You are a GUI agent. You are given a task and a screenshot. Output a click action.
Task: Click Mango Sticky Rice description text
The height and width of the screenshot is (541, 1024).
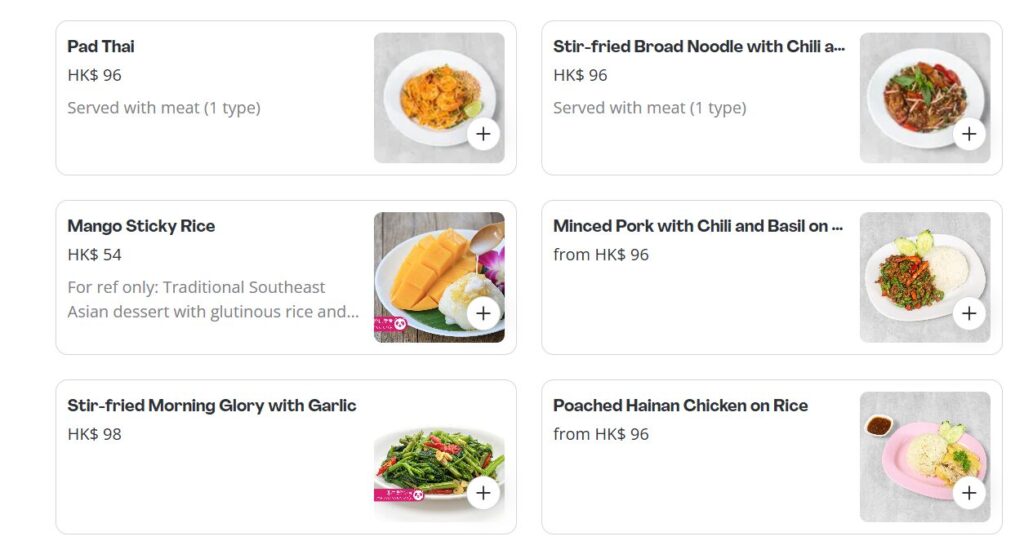coord(214,299)
